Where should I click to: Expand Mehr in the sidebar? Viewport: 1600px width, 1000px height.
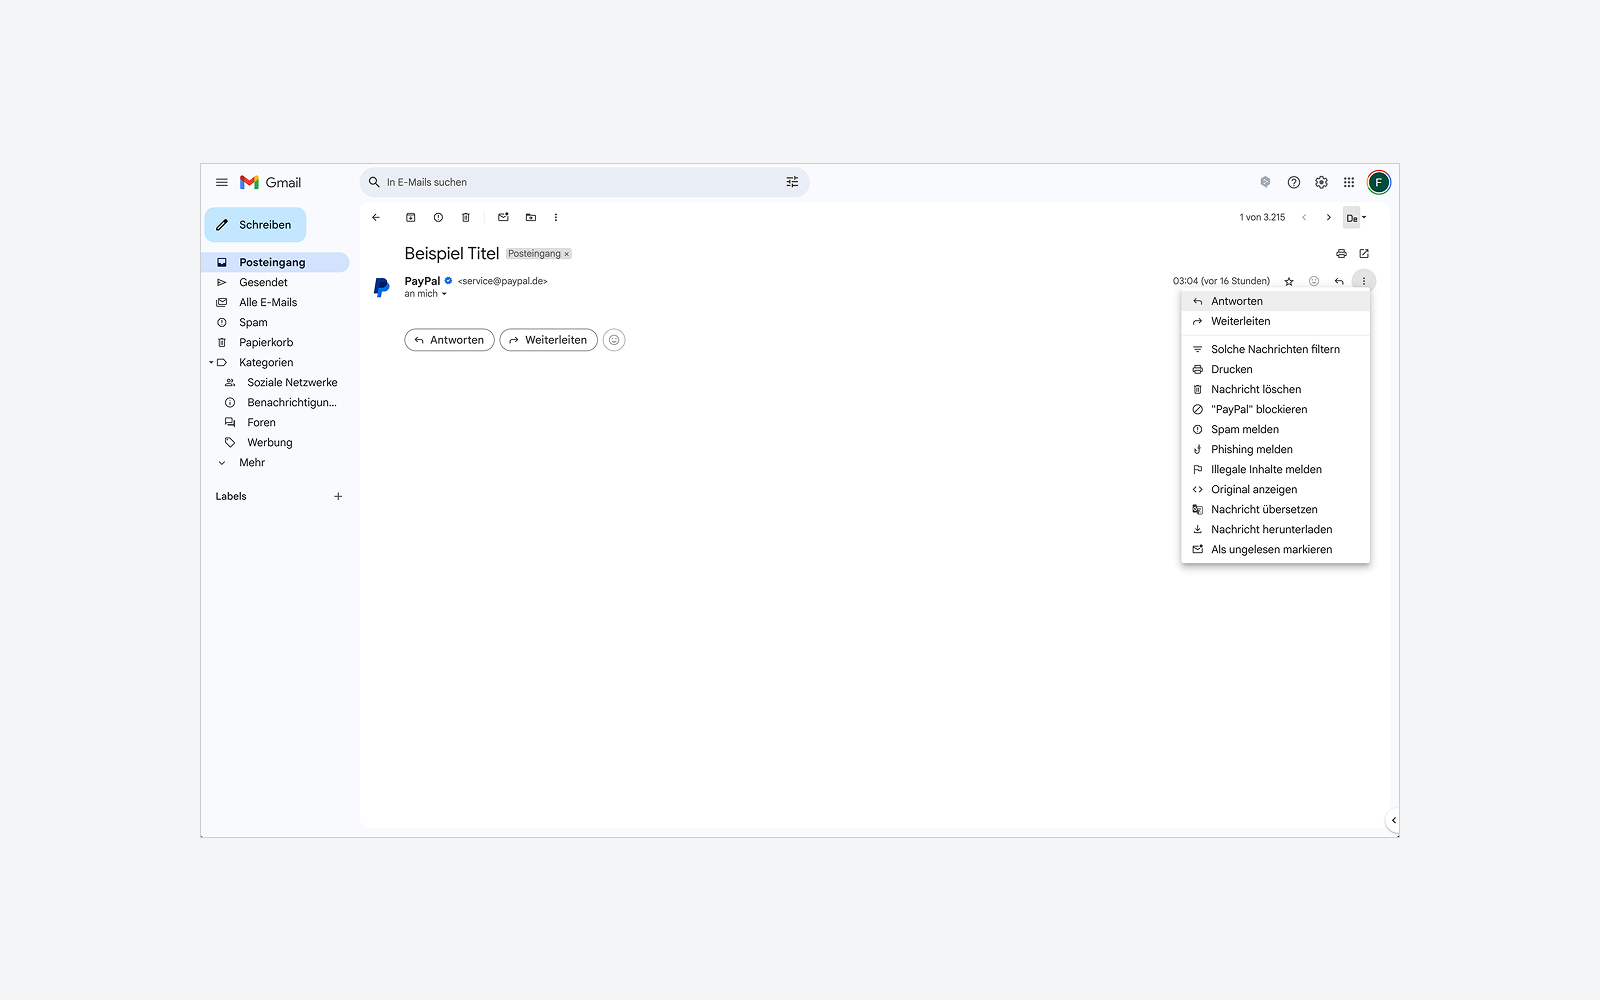[x=252, y=462]
